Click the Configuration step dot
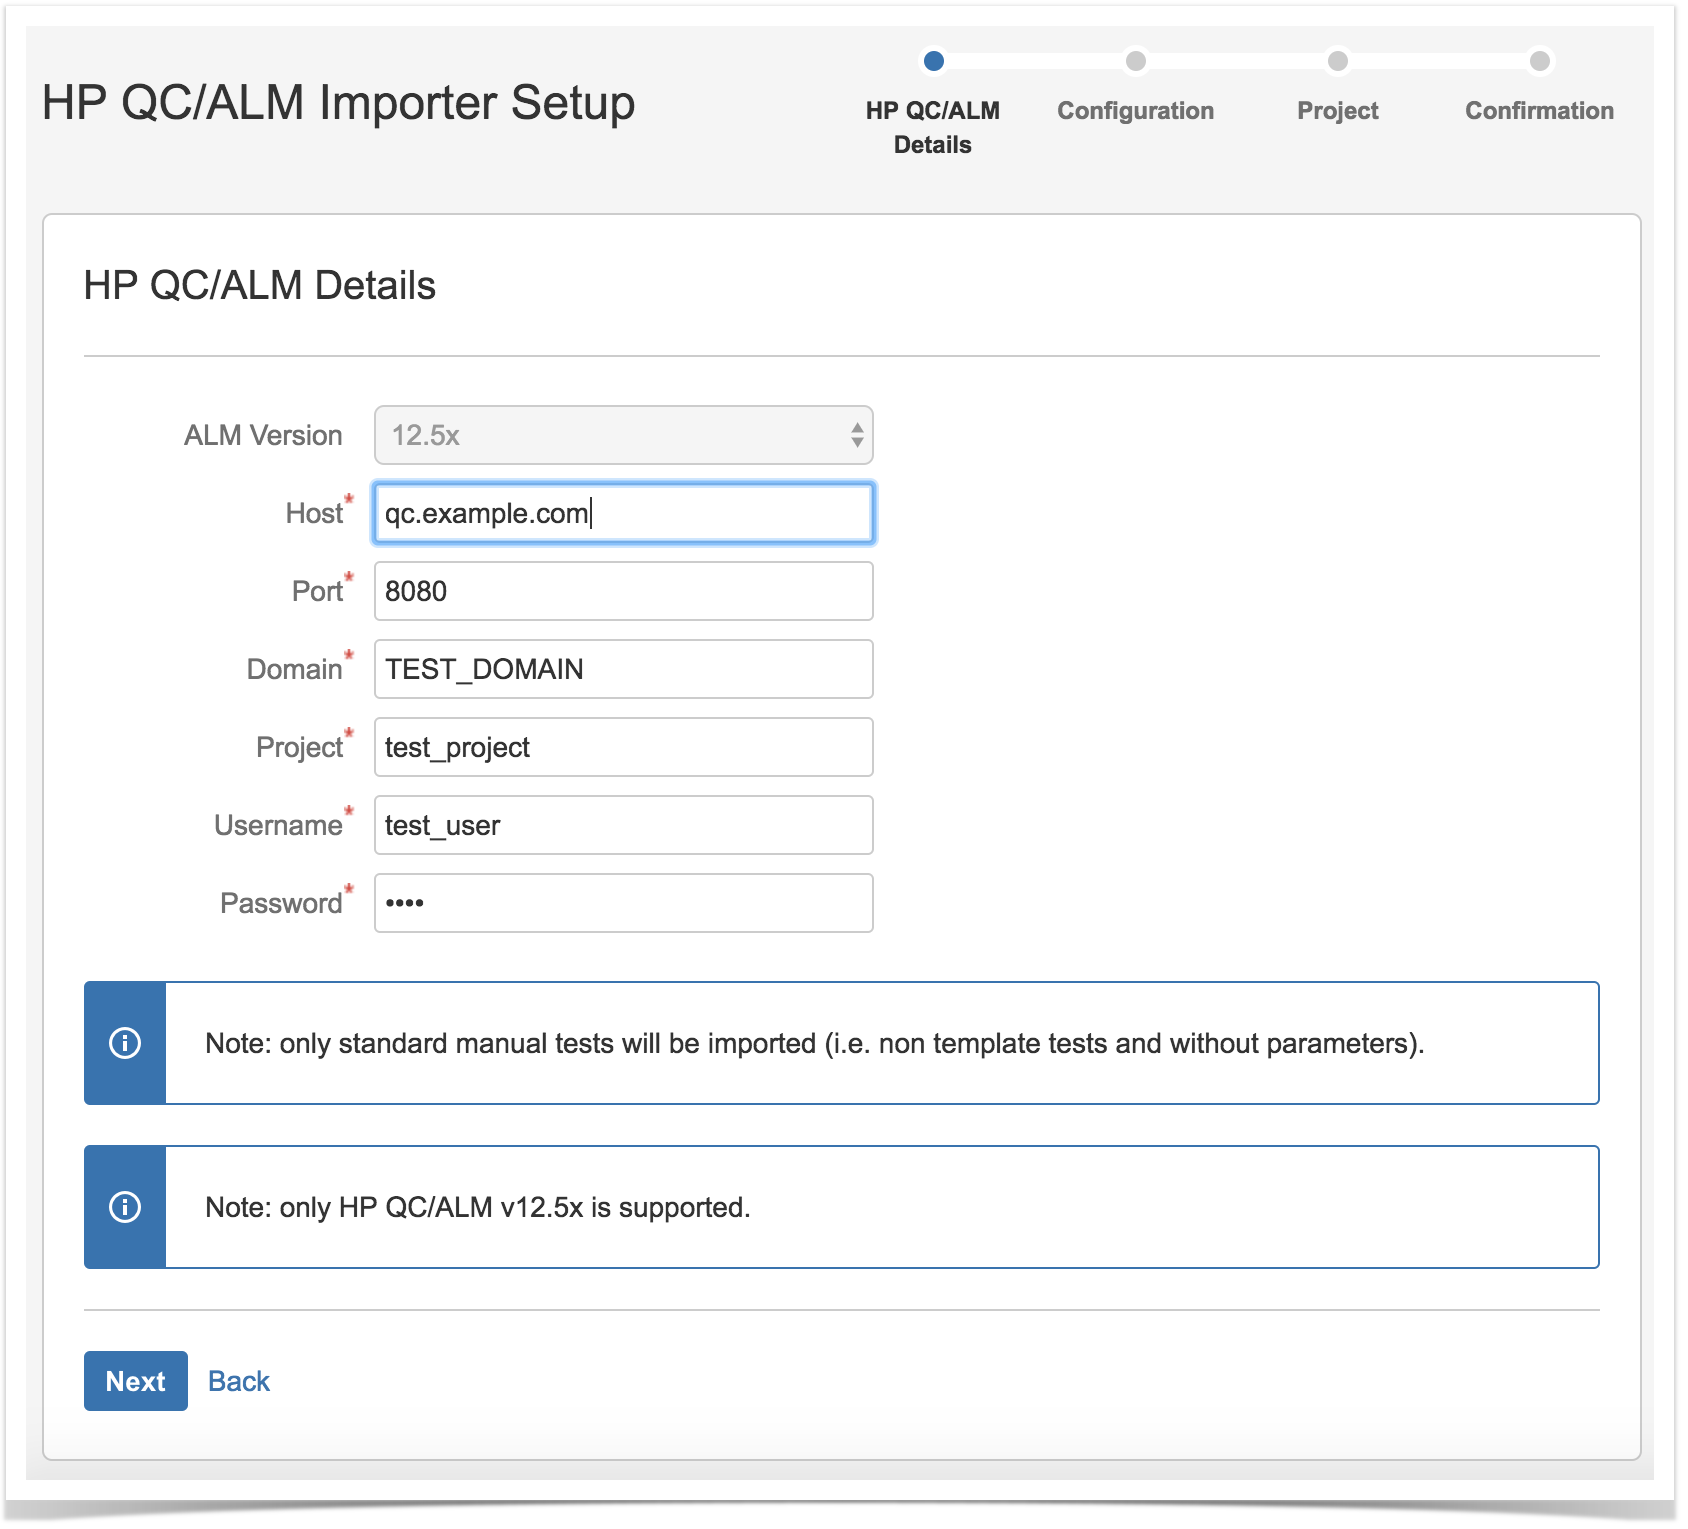The height and width of the screenshot is (1529, 1688). tap(1136, 61)
